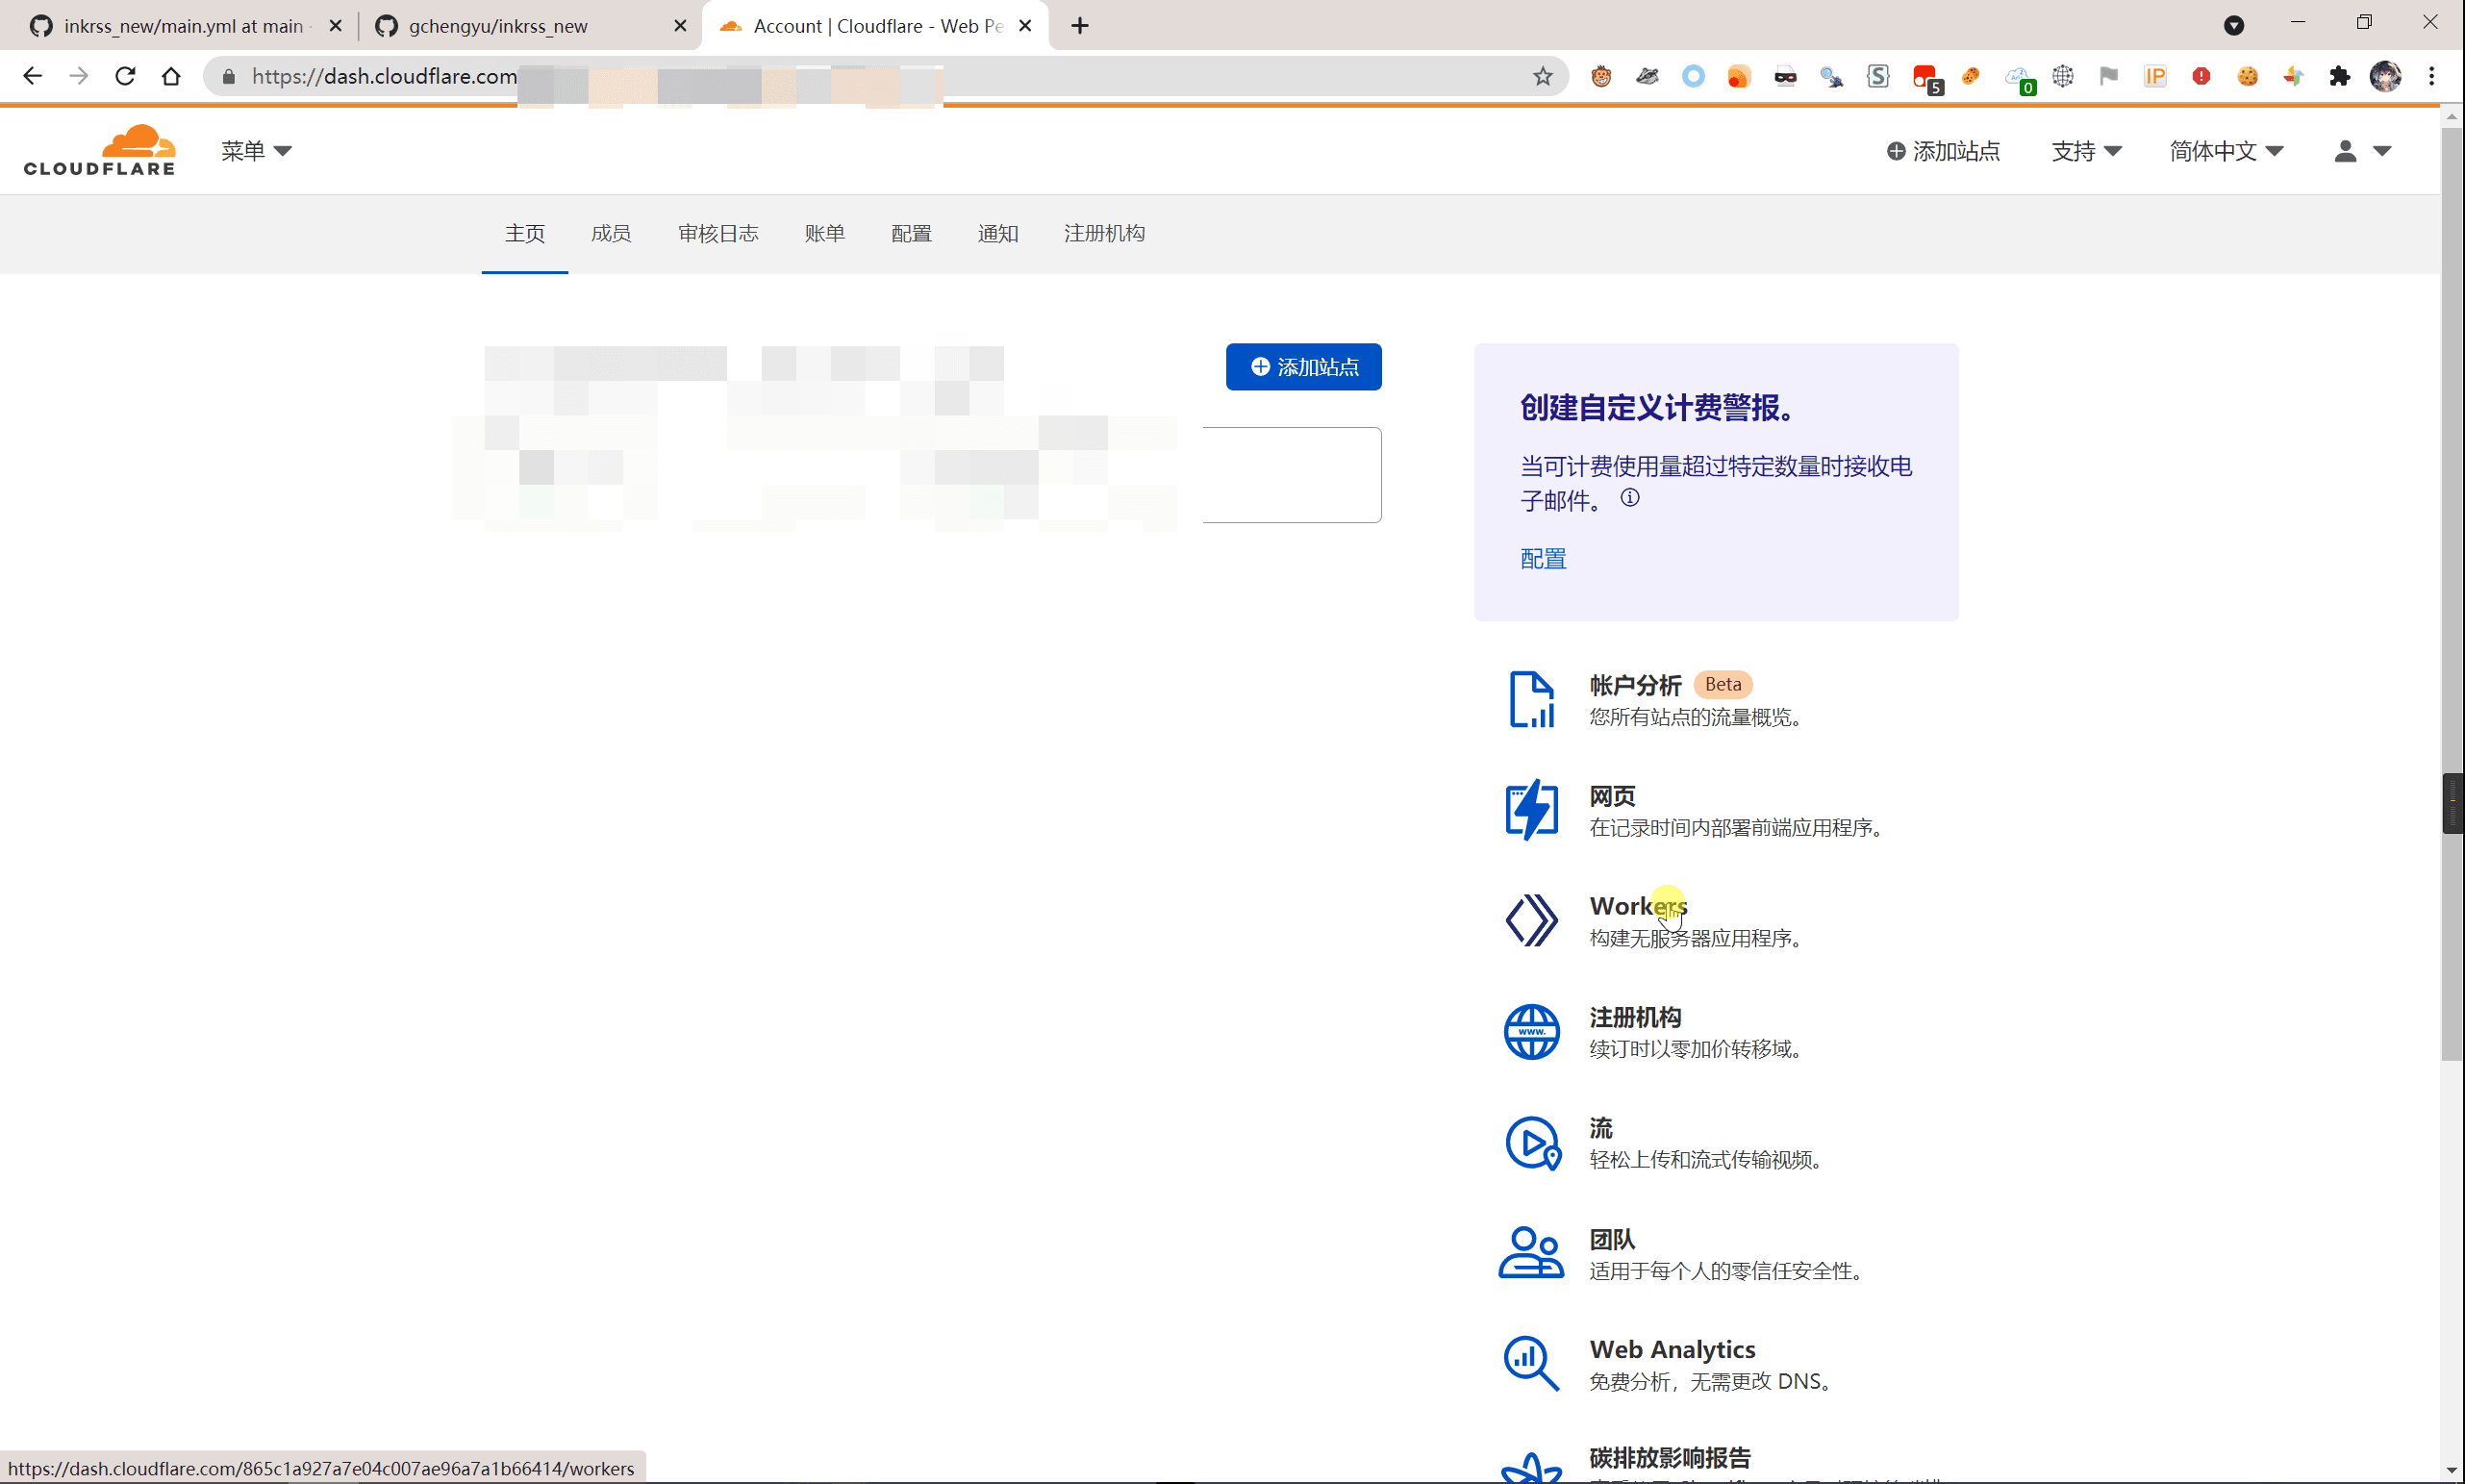Click the blue 添加站点 button
Image resolution: width=2465 pixels, height=1484 pixels.
[1303, 367]
